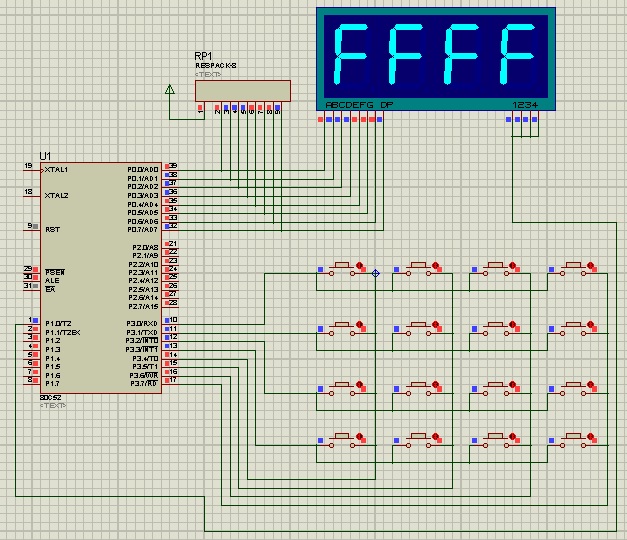Click the P1.0/T2 pin label
This screenshot has width=627, height=540.
[58, 323]
